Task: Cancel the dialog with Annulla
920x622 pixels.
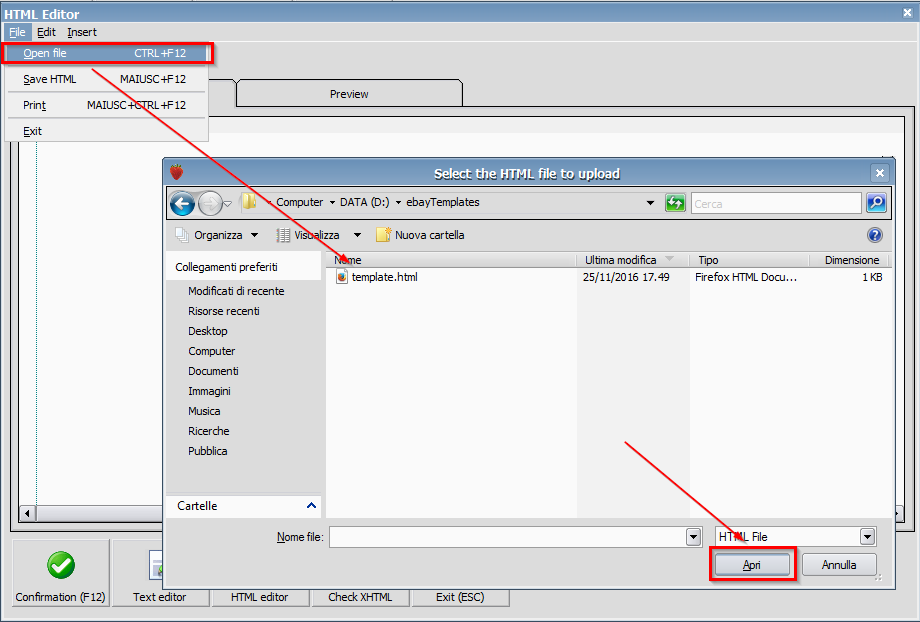Action: point(839,565)
